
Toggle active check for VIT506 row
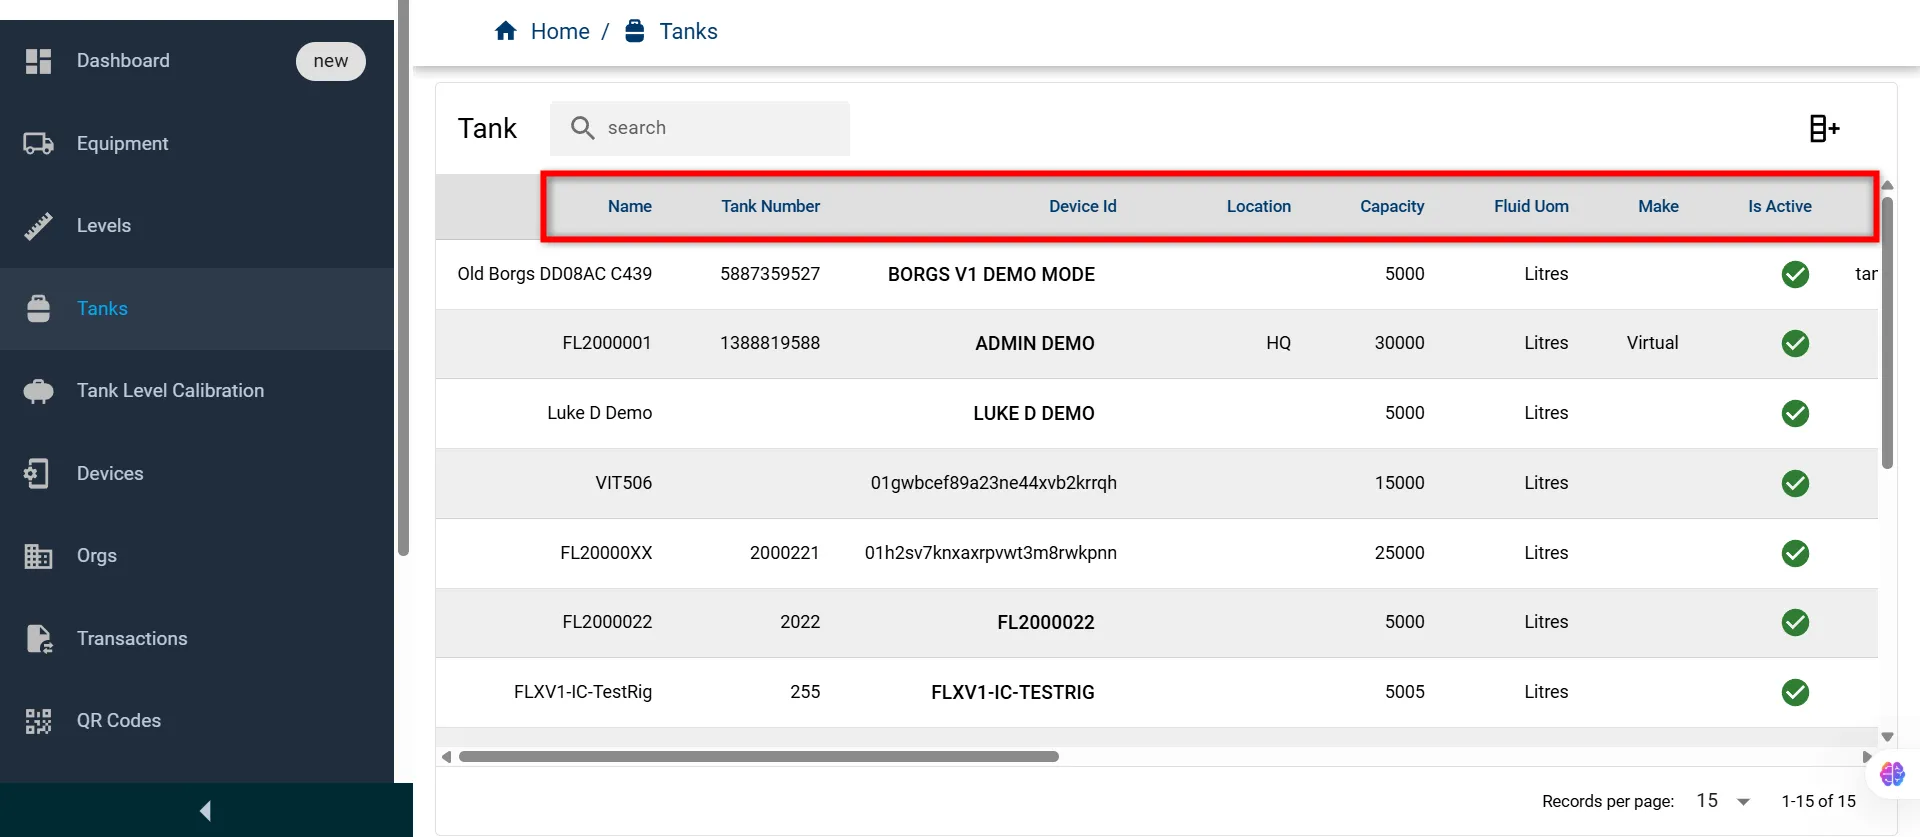click(x=1795, y=483)
